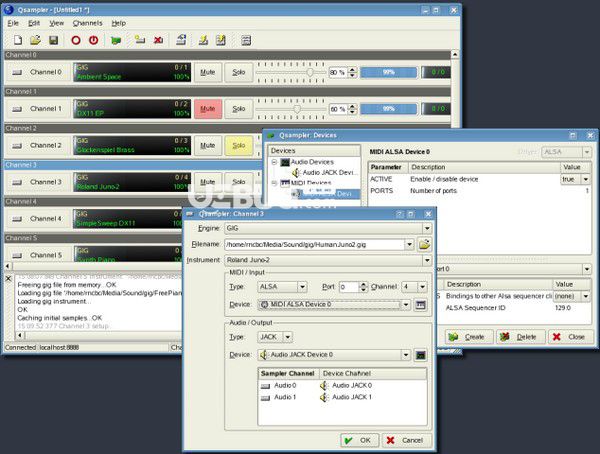This screenshot has width=600, height=454.
Task: Click the Reset all channels toolbar icon
Action: (221, 40)
